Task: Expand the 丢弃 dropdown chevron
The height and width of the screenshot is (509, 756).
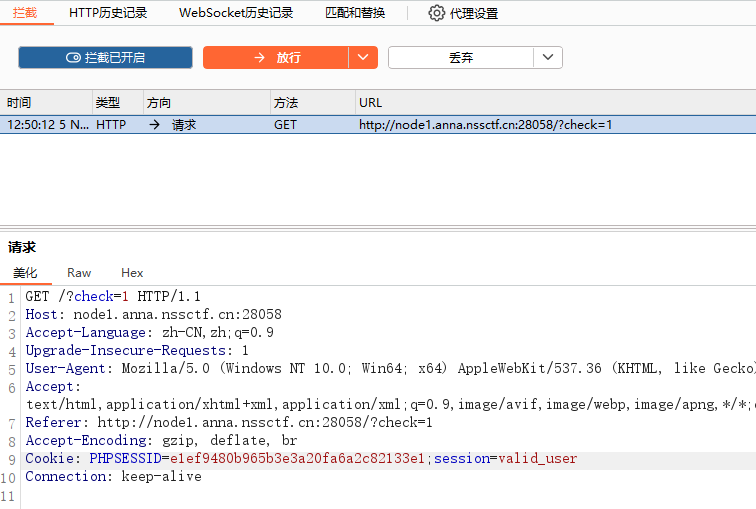Action: (547, 58)
